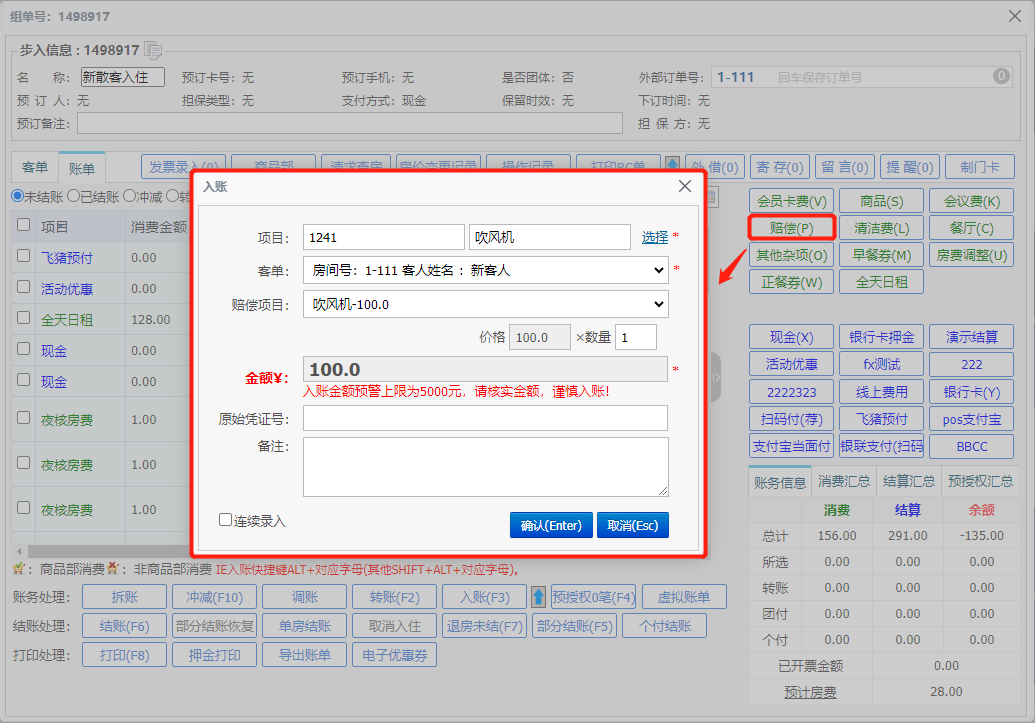The width and height of the screenshot is (1035, 723).
Task: Click the 确认(Enter) button
Action: pos(551,526)
